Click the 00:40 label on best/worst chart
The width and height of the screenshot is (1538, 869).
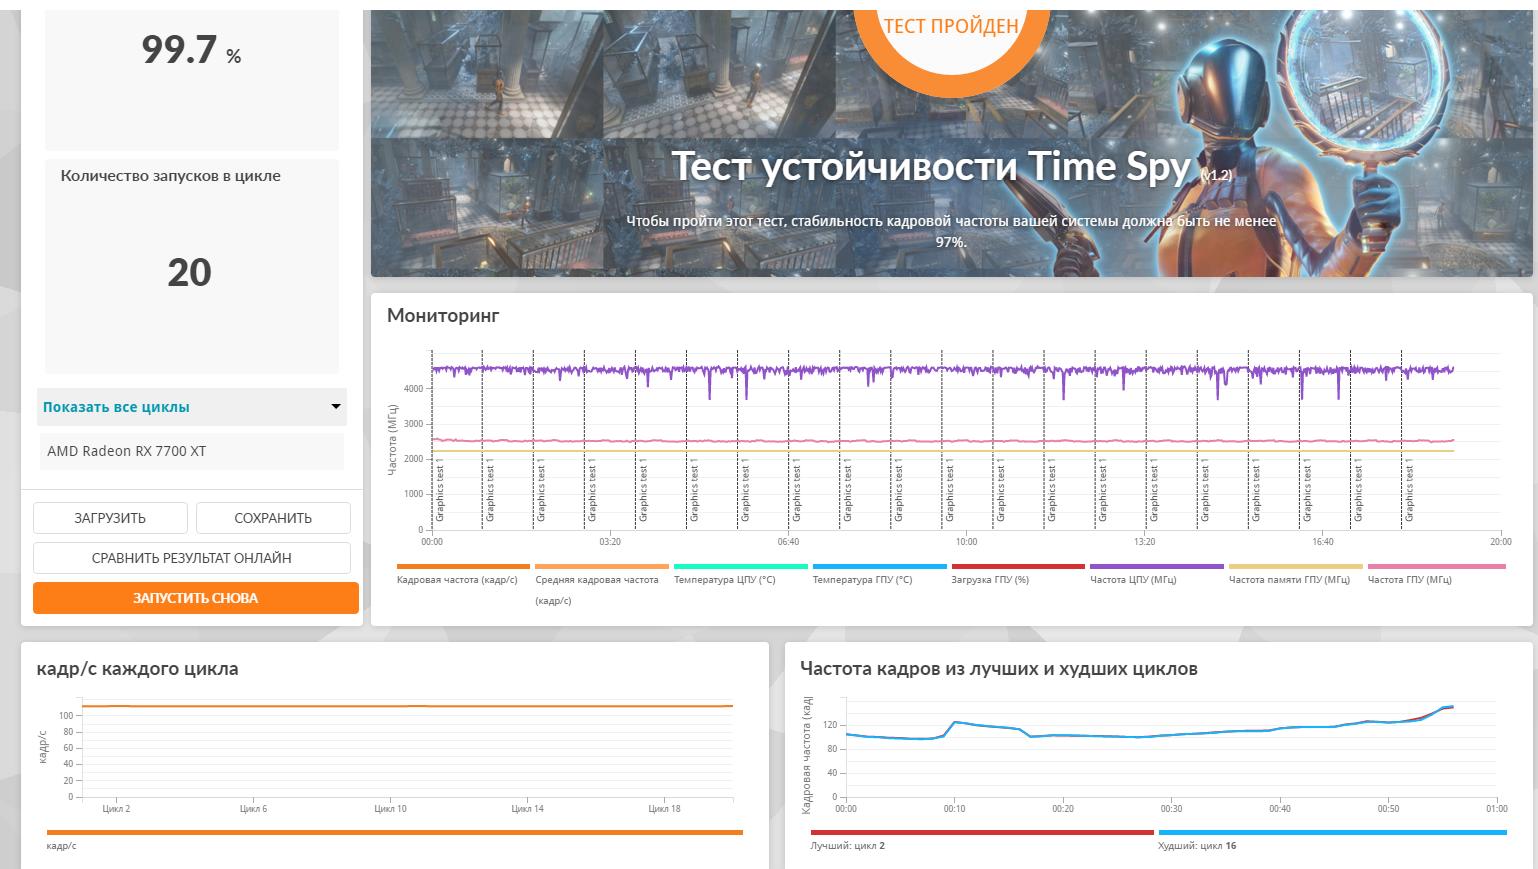[x=1279, y=809]
